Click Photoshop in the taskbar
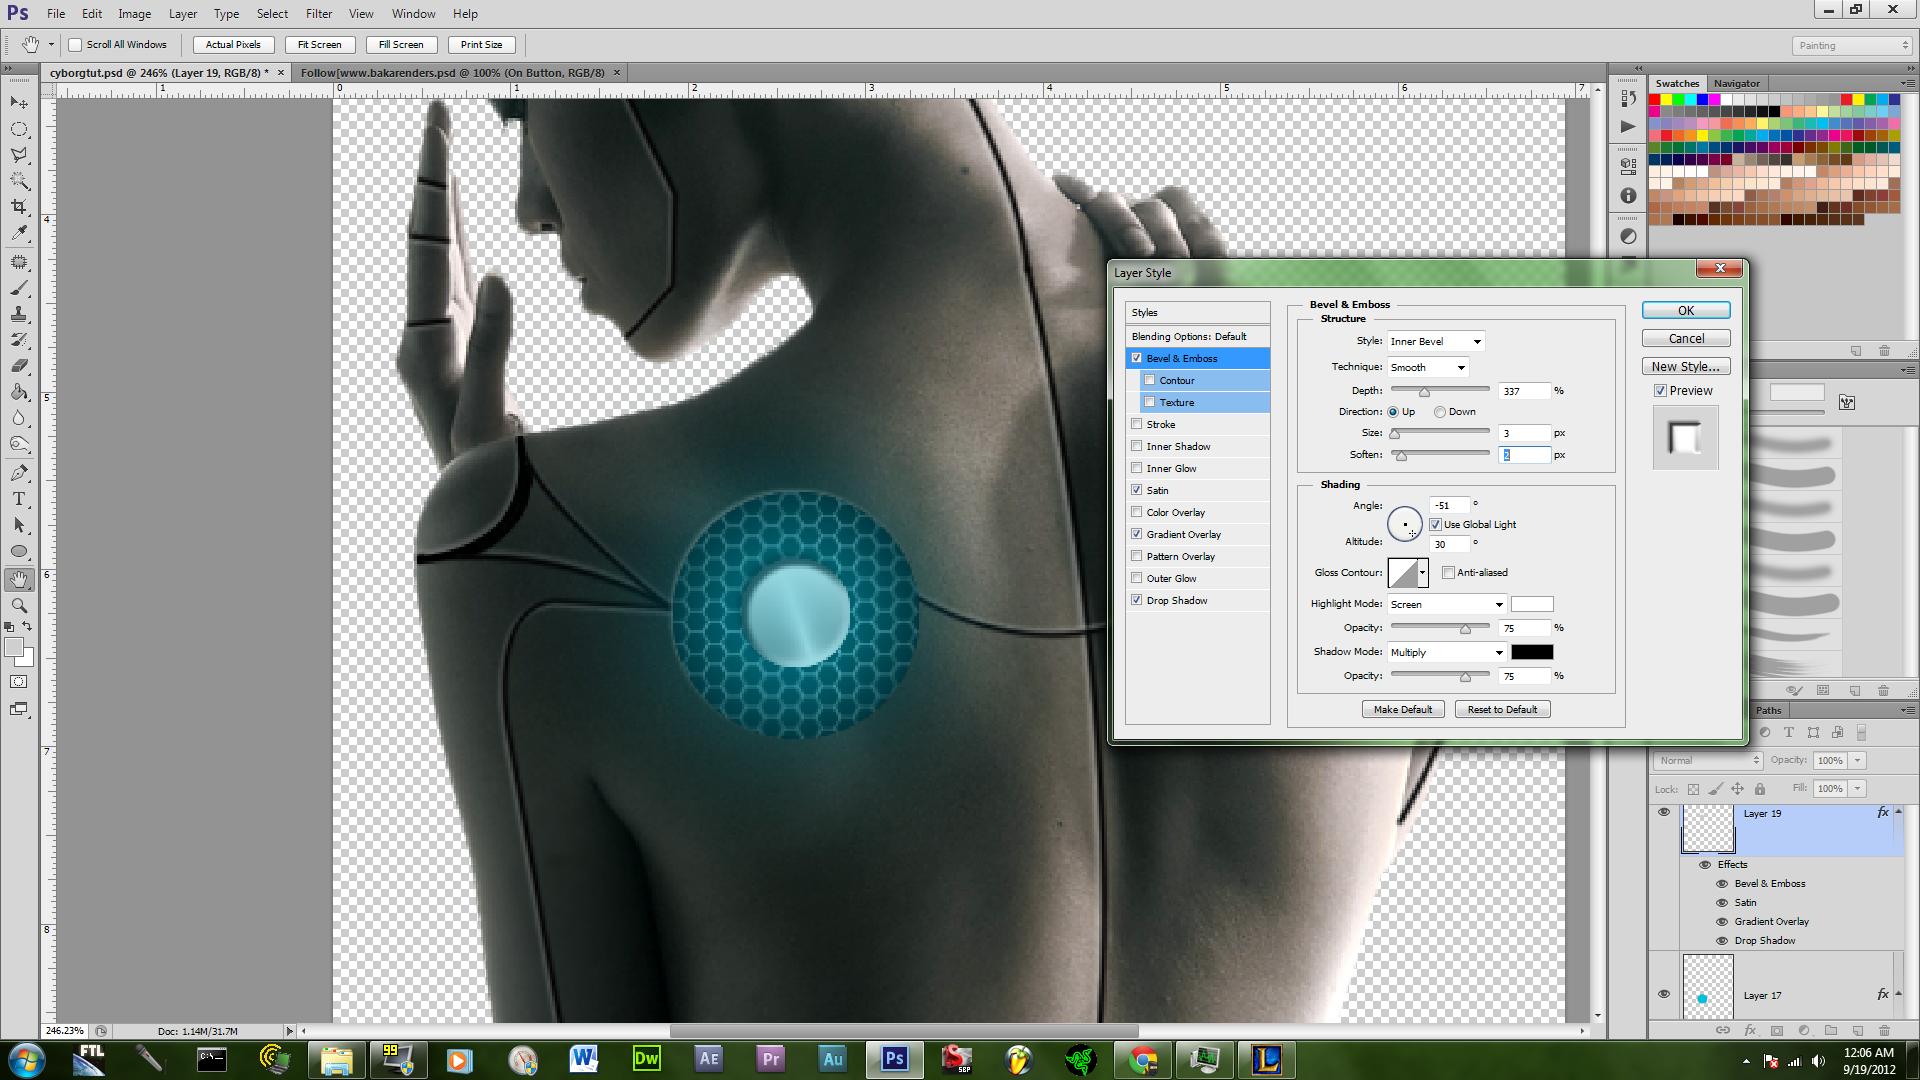Screen dimensions: 1920x1080 (894, 1059)
